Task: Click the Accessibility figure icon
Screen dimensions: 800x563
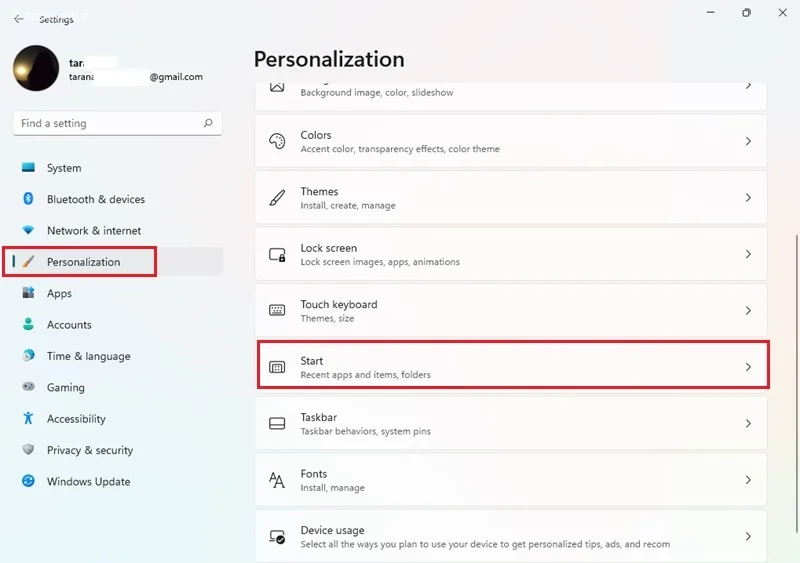Action: click(28, 419)
